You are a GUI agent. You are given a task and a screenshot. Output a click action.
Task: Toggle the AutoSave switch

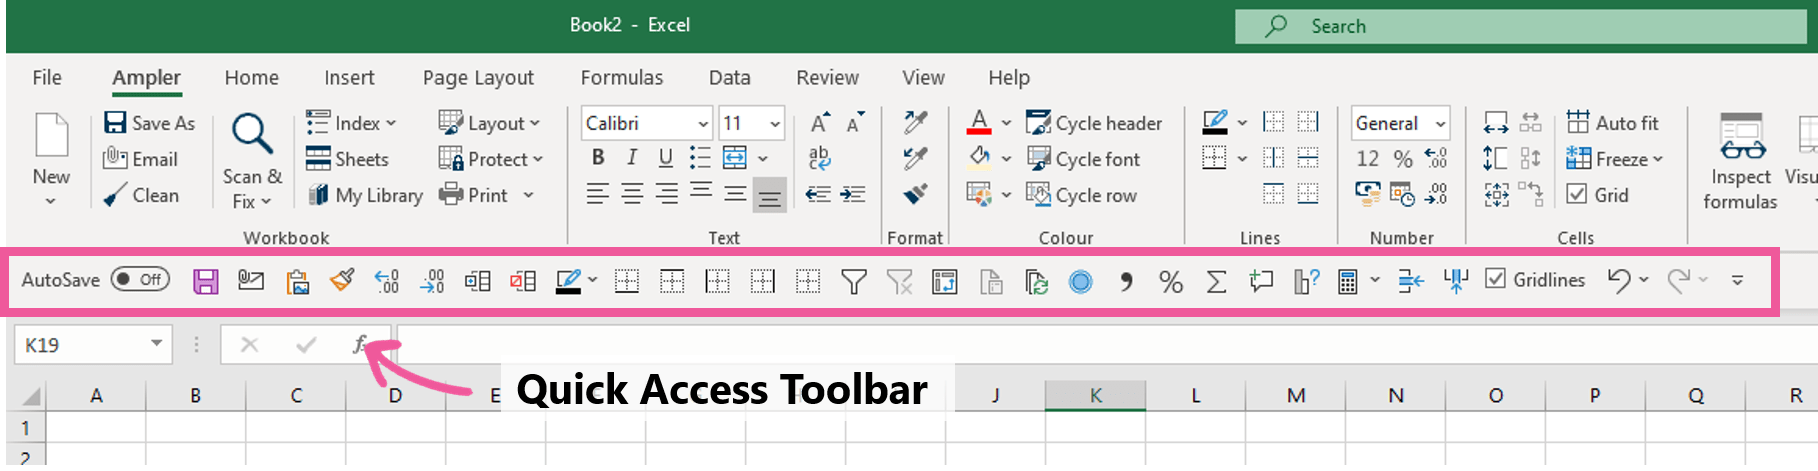pos(140,279)
